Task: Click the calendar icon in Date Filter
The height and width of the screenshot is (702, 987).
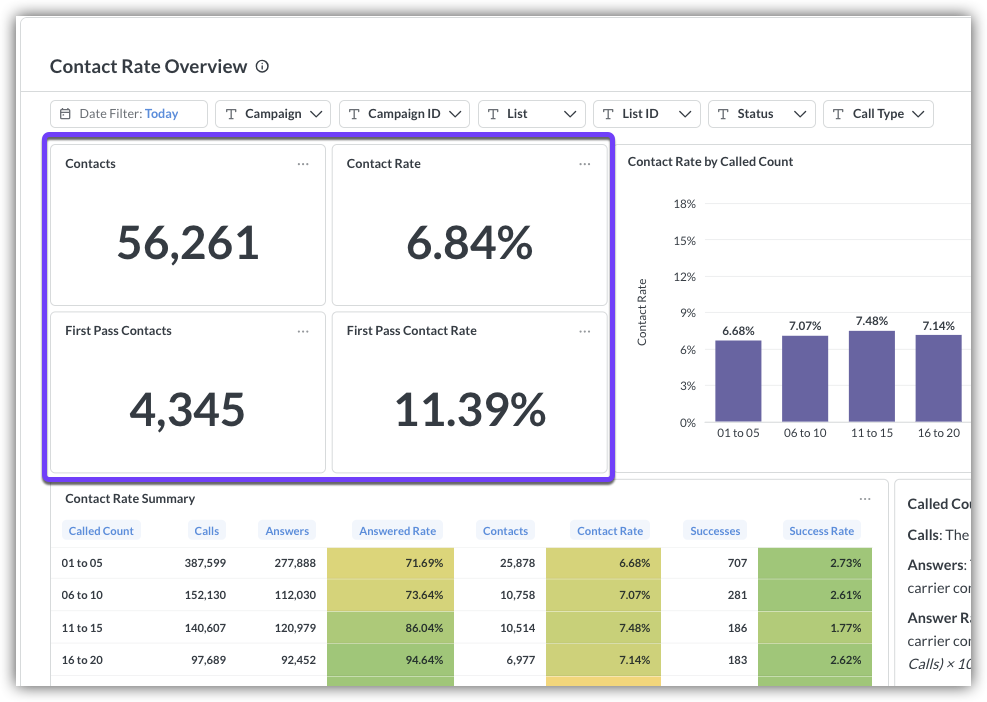Action: coord(66,114)
